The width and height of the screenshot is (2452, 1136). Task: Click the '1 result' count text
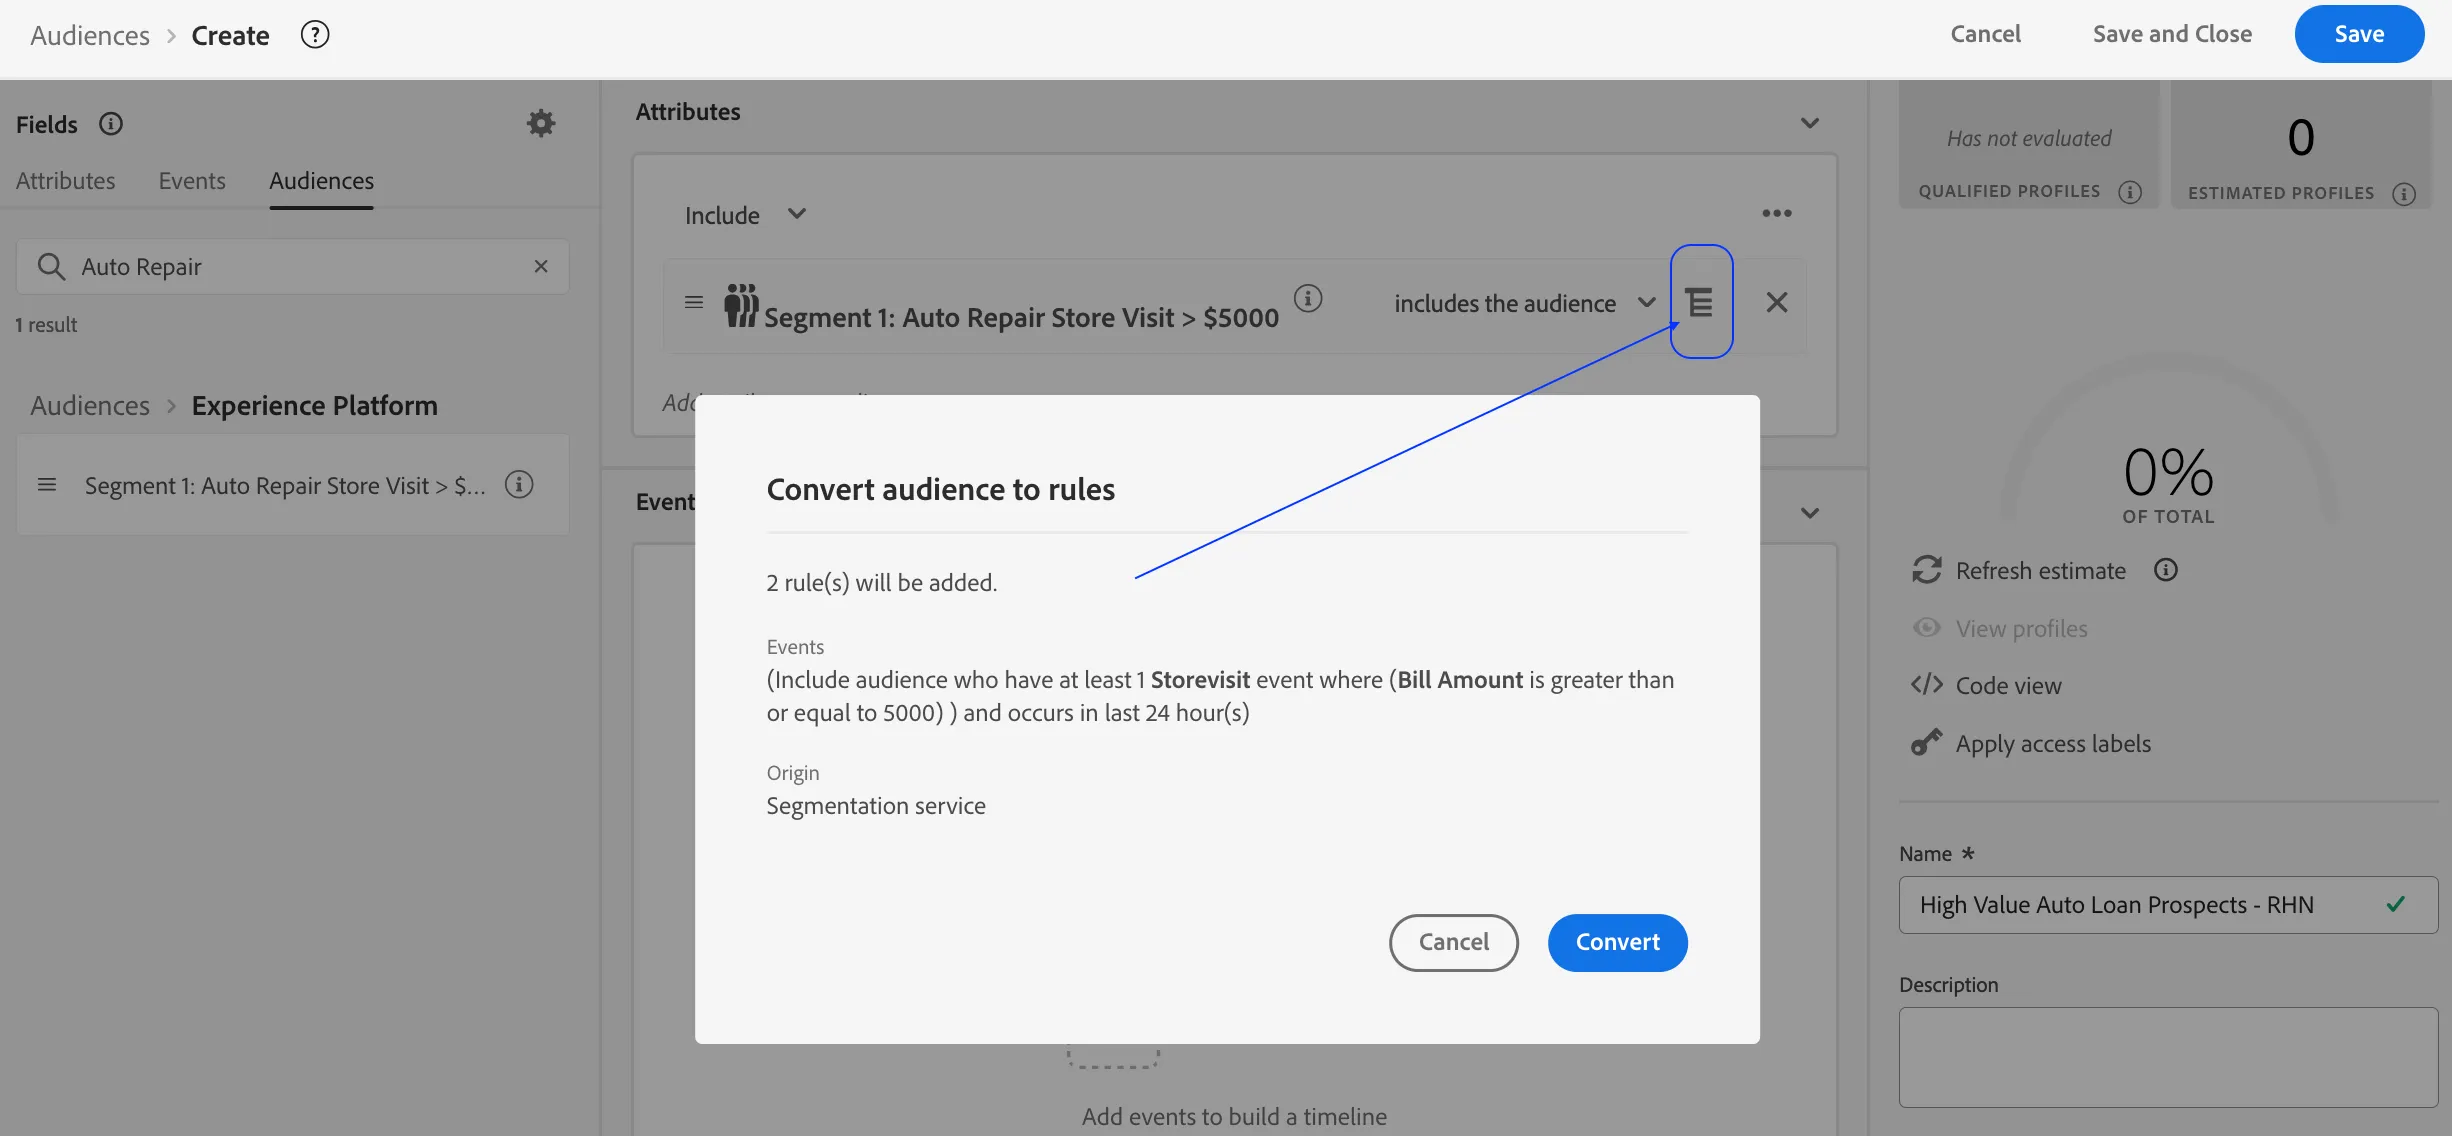46,325
